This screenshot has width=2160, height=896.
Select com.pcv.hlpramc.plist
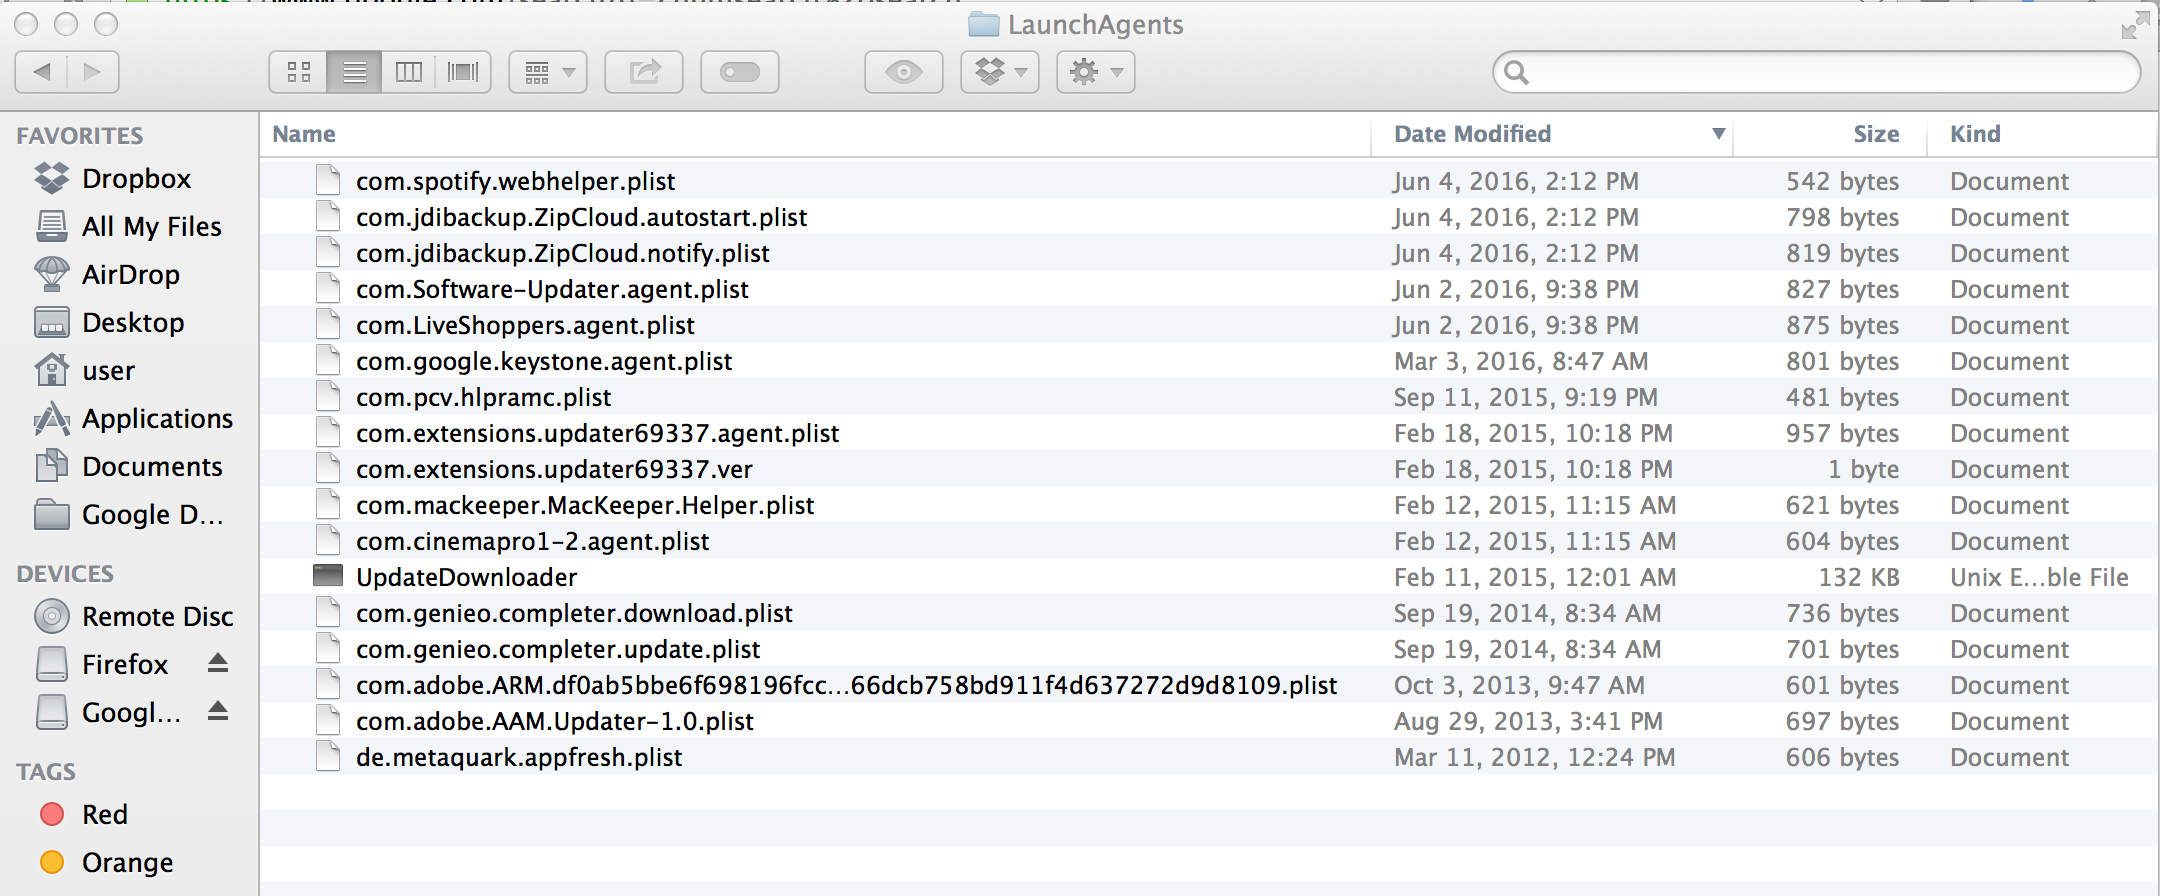[x=483, y=397]
